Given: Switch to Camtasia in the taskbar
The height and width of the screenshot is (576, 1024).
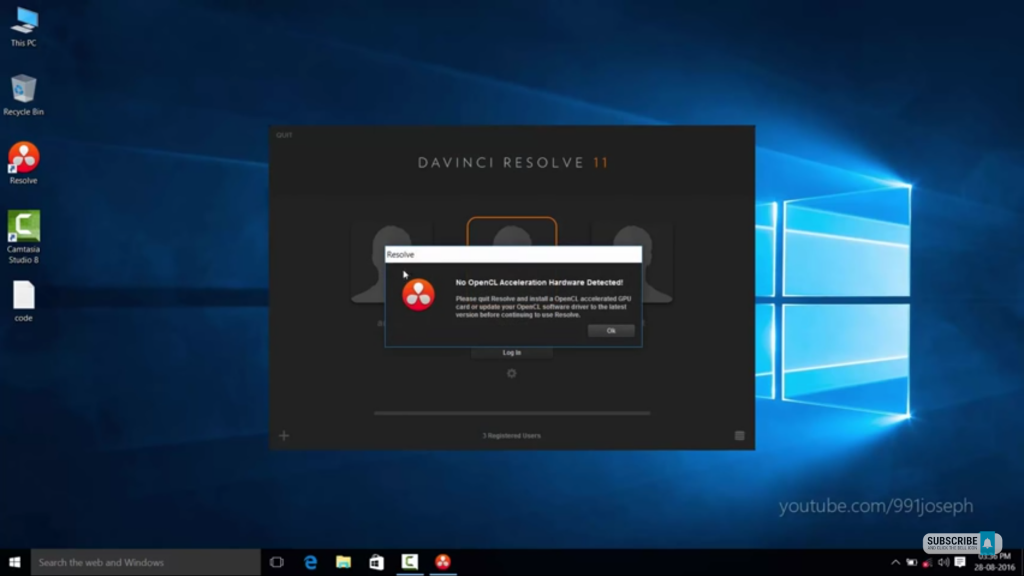Looking at the screenshot, I should (x=409, y=562).
